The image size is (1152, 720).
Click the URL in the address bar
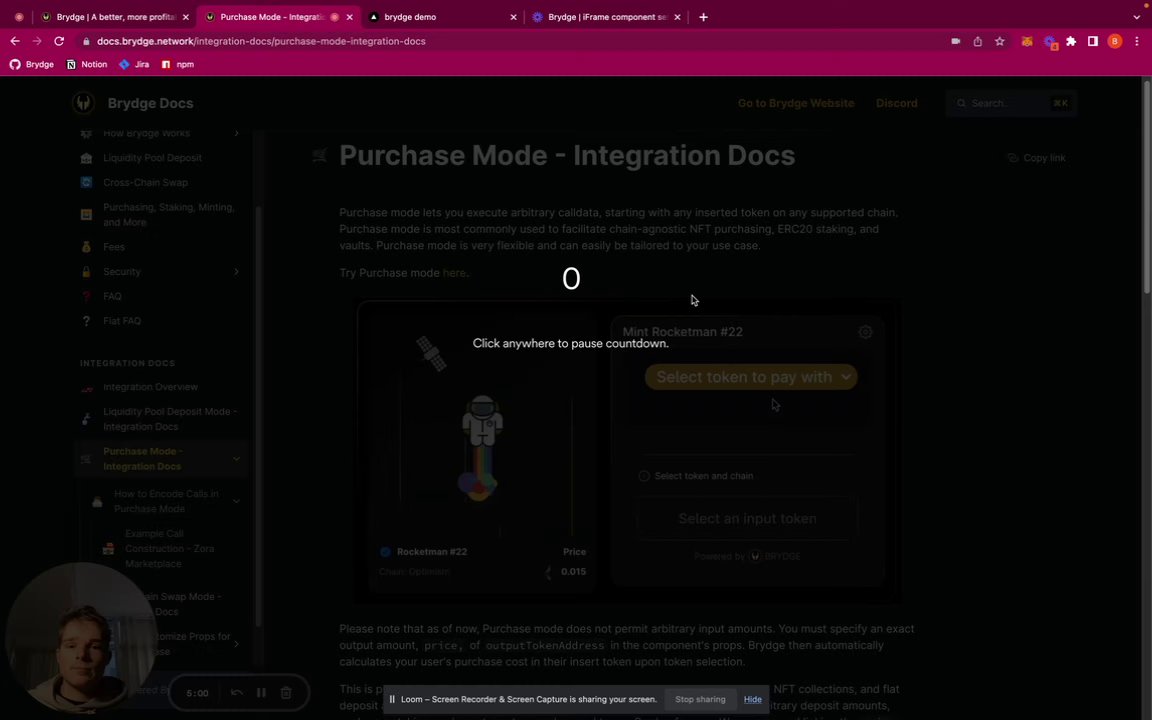pos(261,41)
